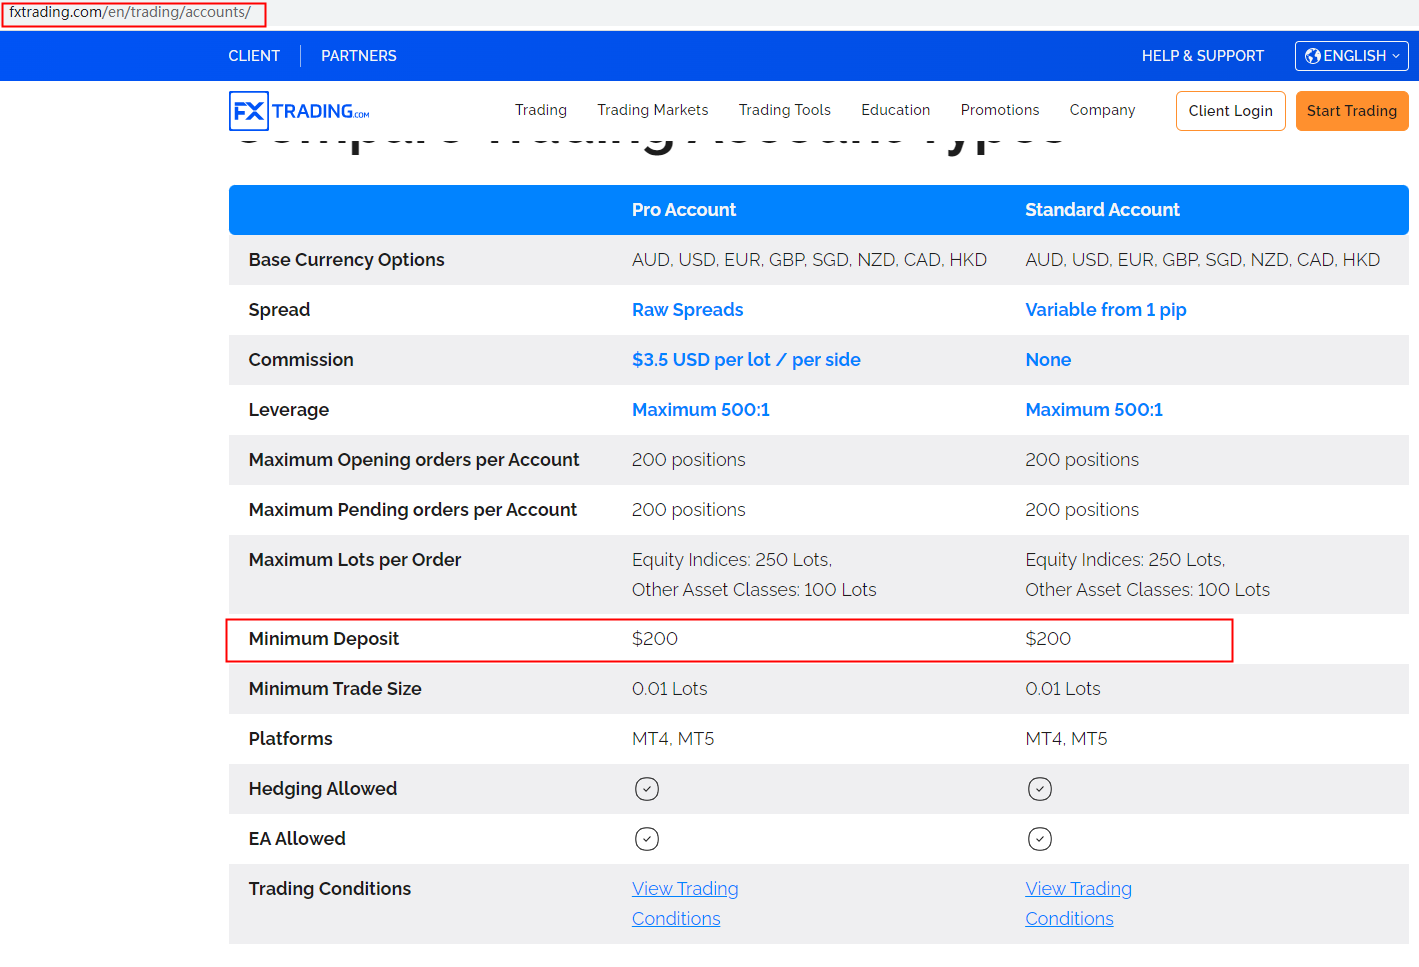
Task: Click the FX Trading logo
Action: click(299, 111)
